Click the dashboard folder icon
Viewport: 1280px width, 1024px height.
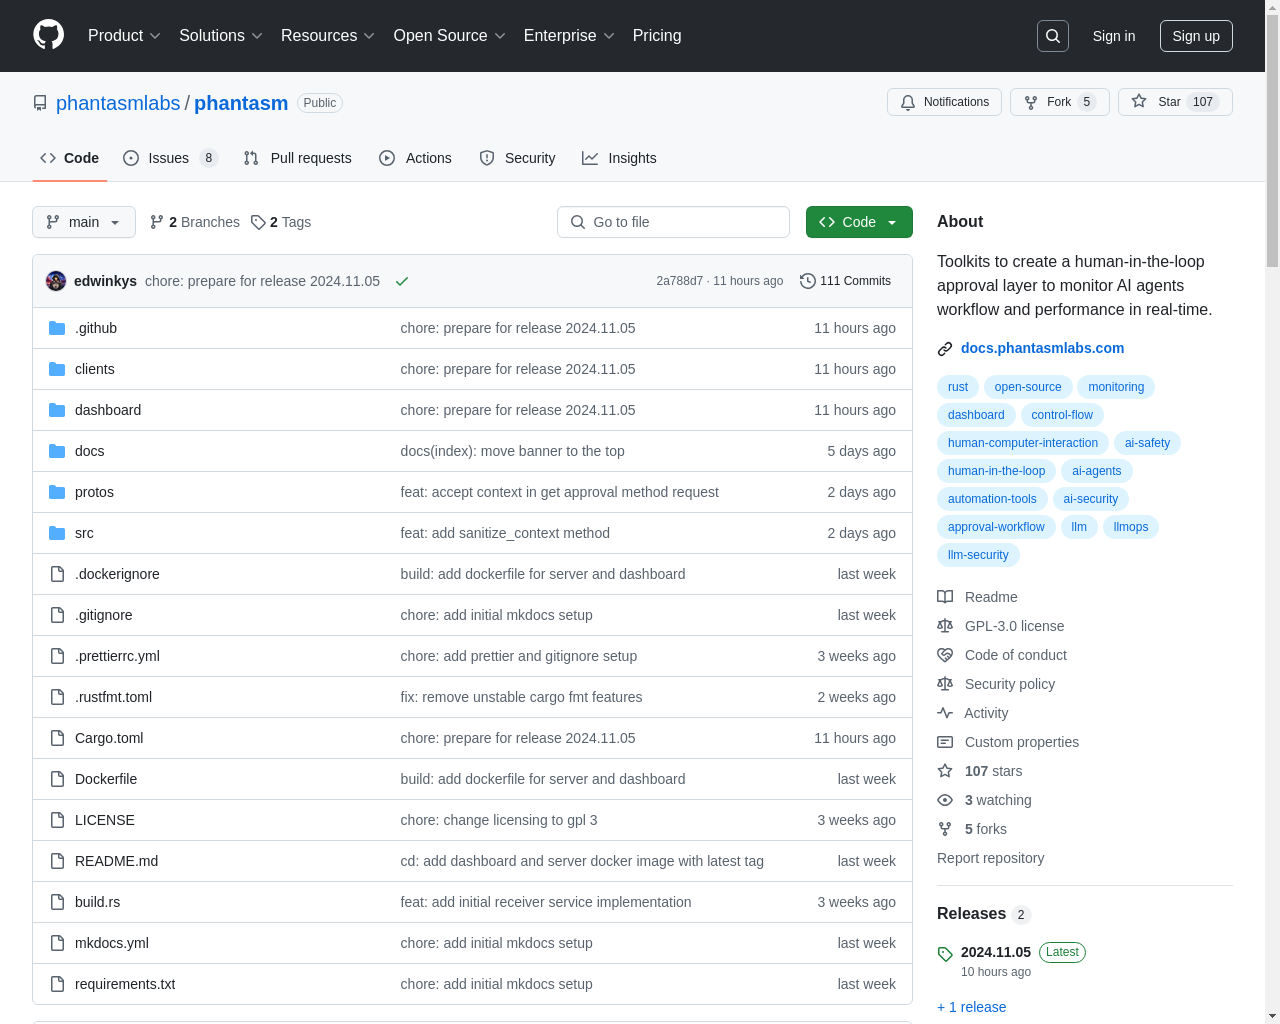(57, 410)
